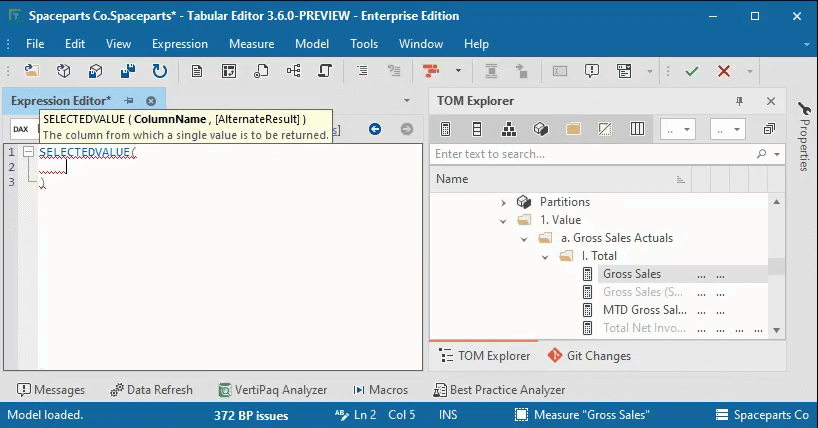Open model from database cube icon

coord(64,70)
